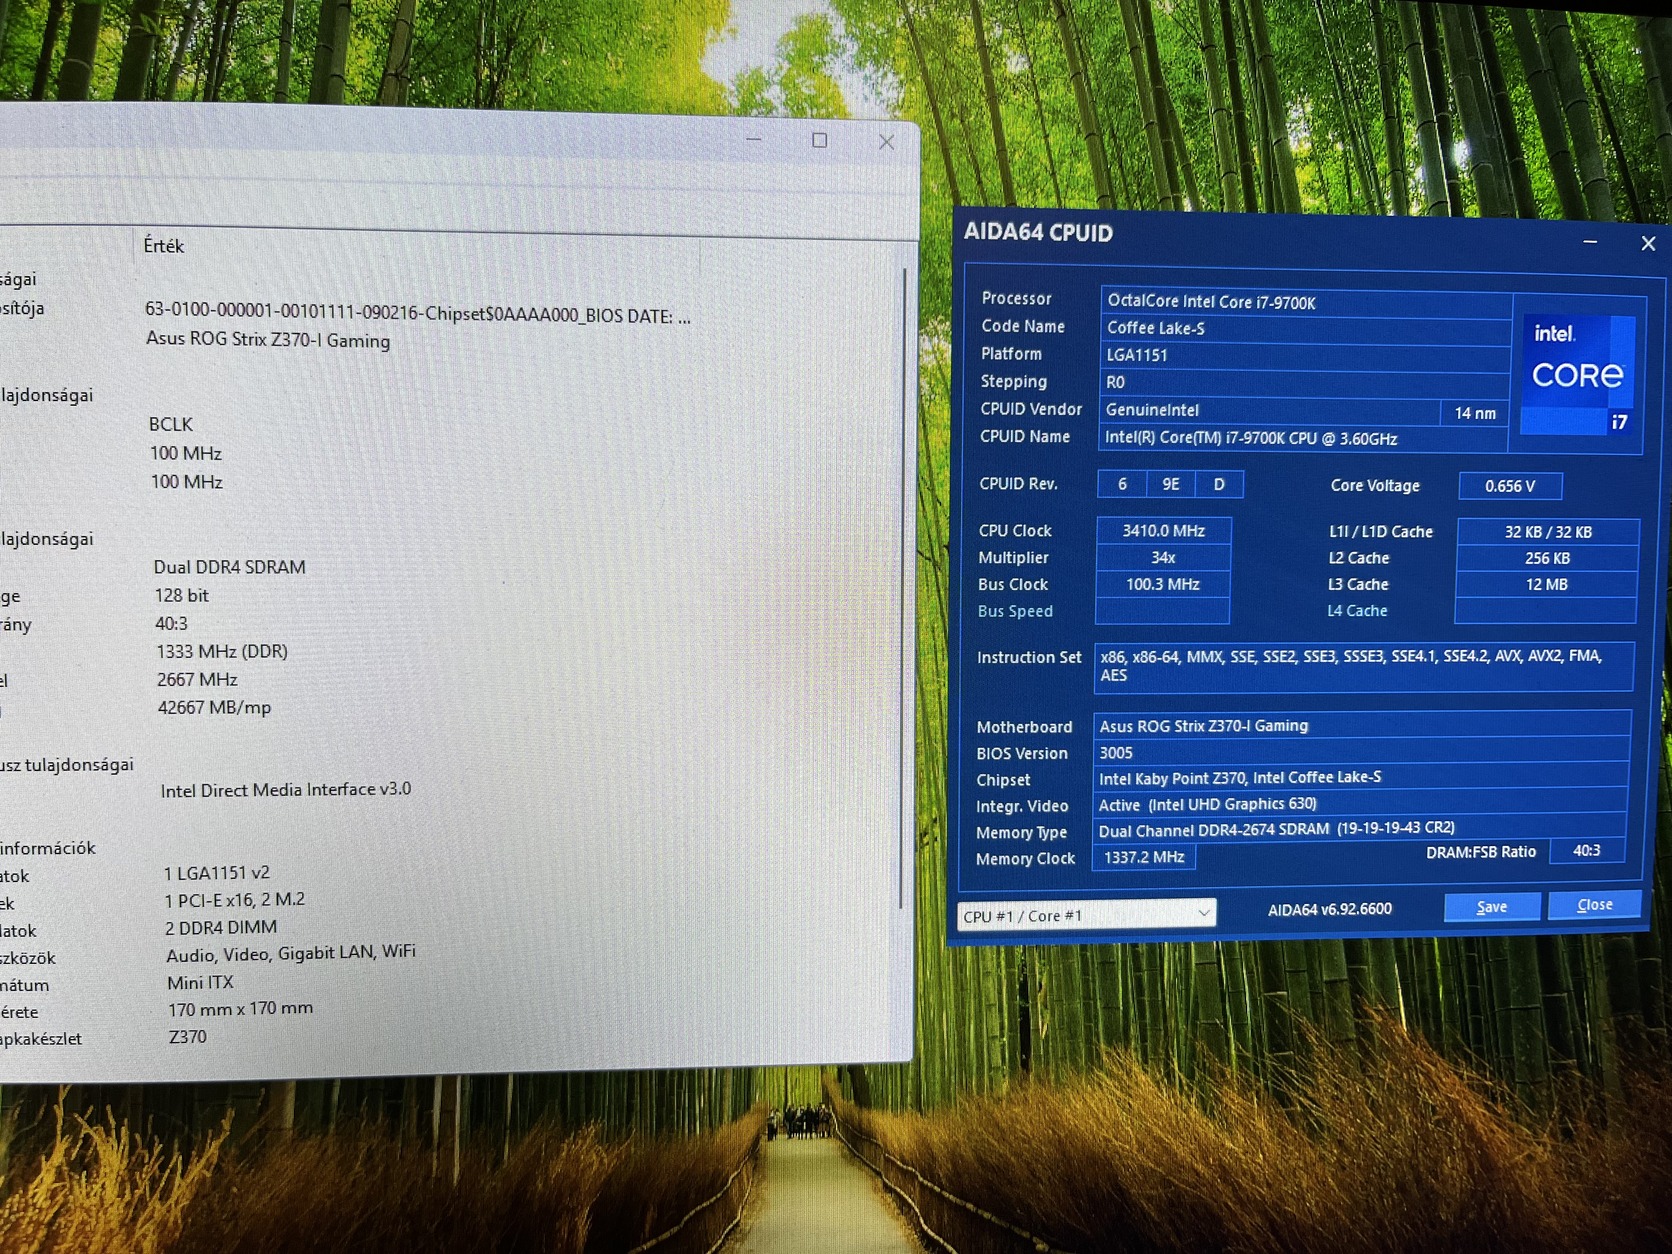Select the '170 mm x 170 mm' value
The image size is (1672, 1254).
click(x=240, y=1009)
